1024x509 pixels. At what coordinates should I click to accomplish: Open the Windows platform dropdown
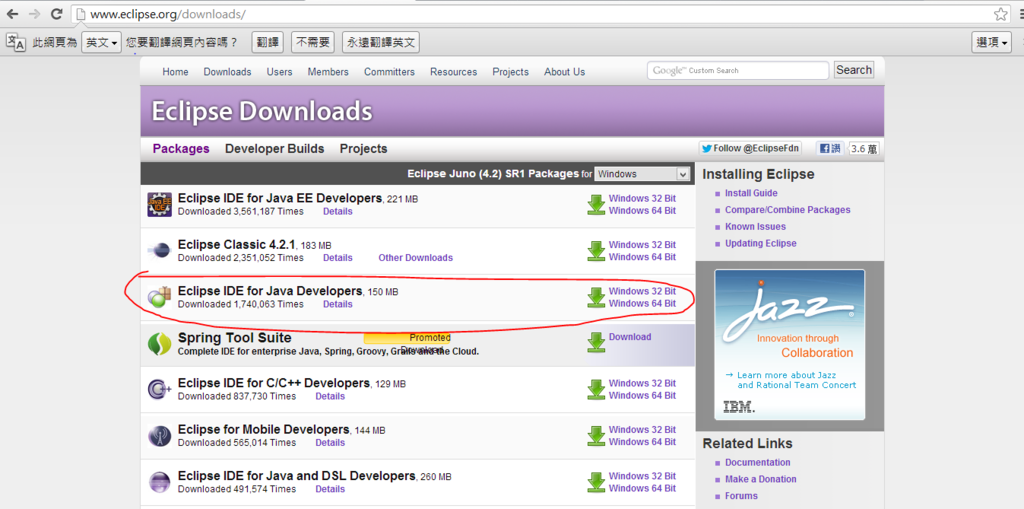[642, 174]
